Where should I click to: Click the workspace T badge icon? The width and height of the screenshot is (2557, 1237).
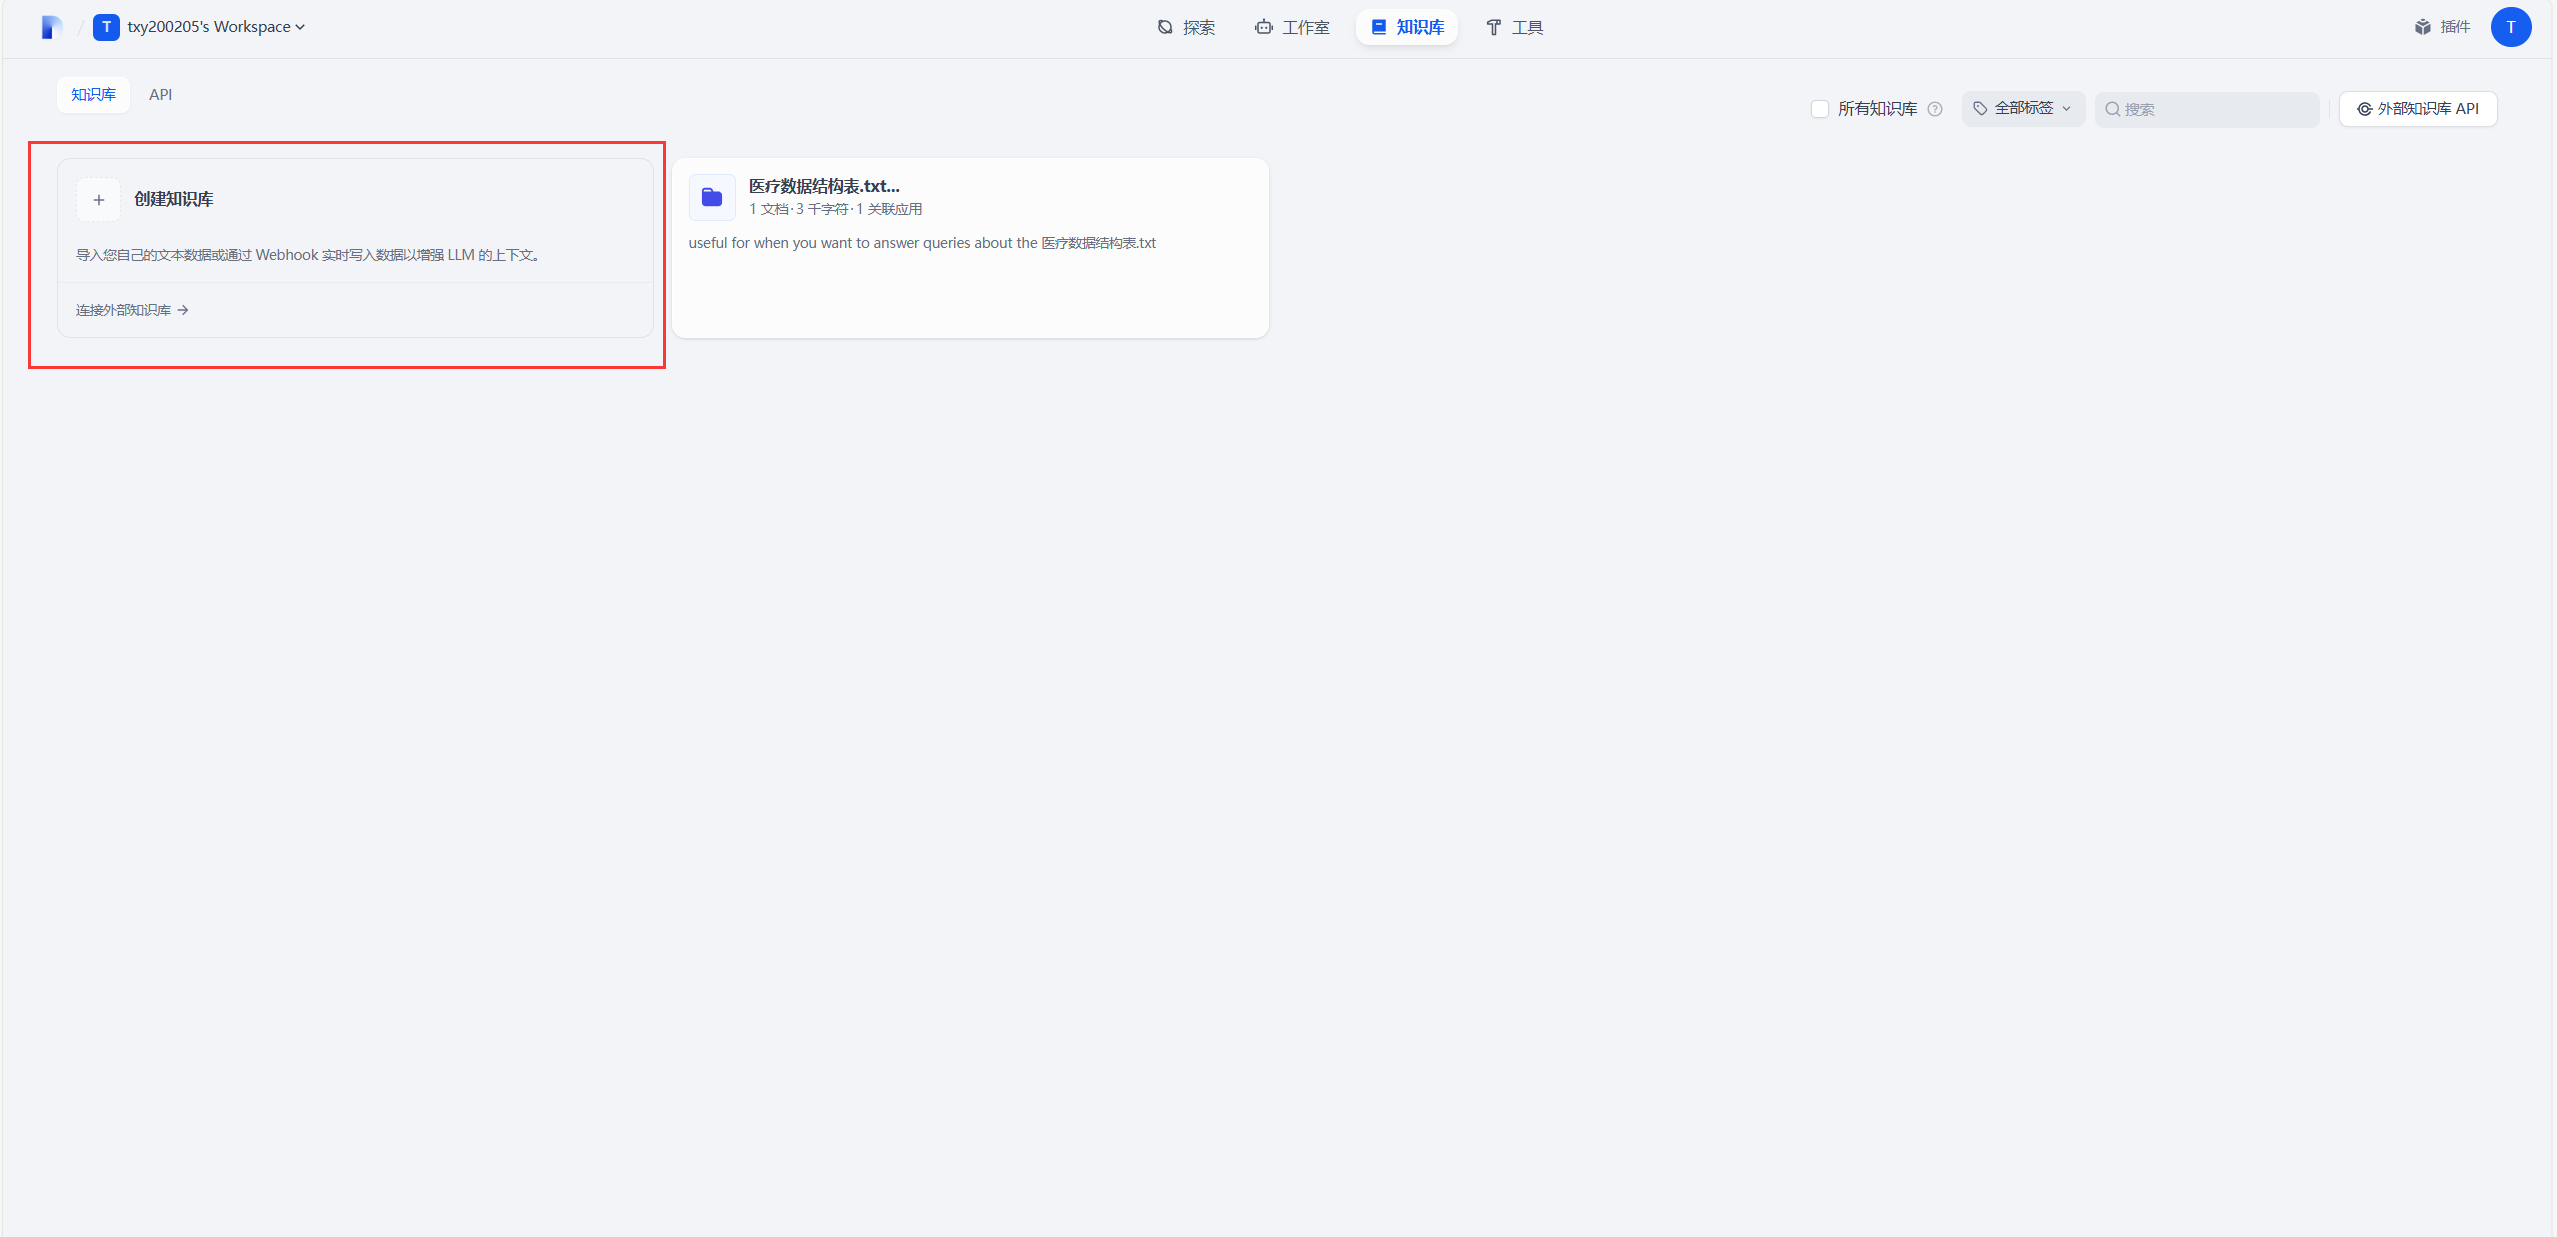[x=106, y=27]
